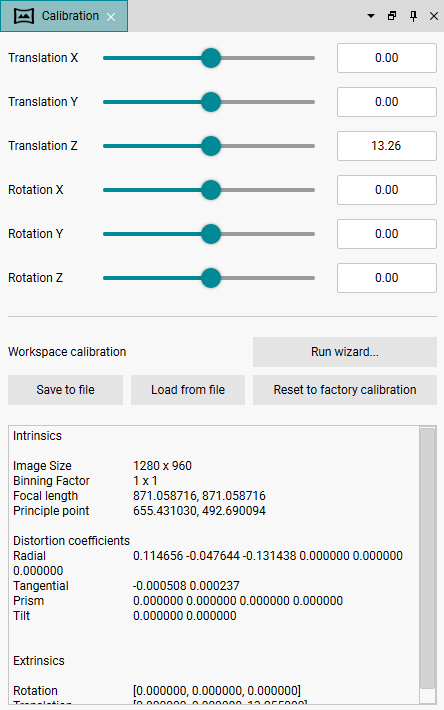Click the Binning Factor value 1 x 1
This screenshot has width=444, height=710.
145,480
